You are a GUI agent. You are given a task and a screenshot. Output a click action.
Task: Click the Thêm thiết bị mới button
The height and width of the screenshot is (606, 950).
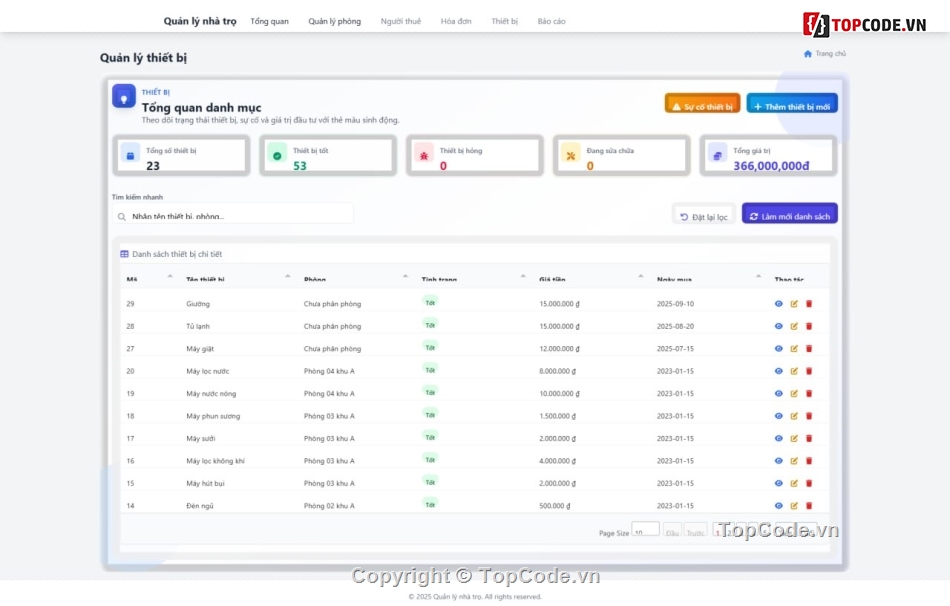(790, 102)
